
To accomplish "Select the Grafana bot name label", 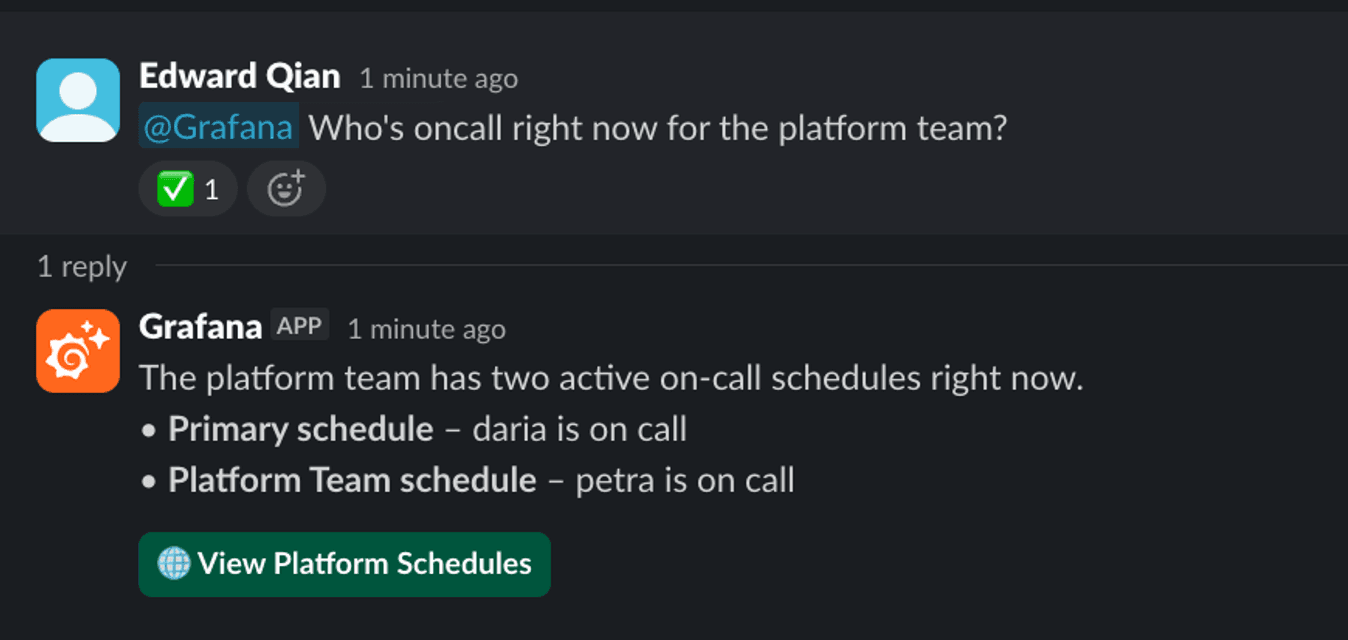I will click(x=201, y=324).
